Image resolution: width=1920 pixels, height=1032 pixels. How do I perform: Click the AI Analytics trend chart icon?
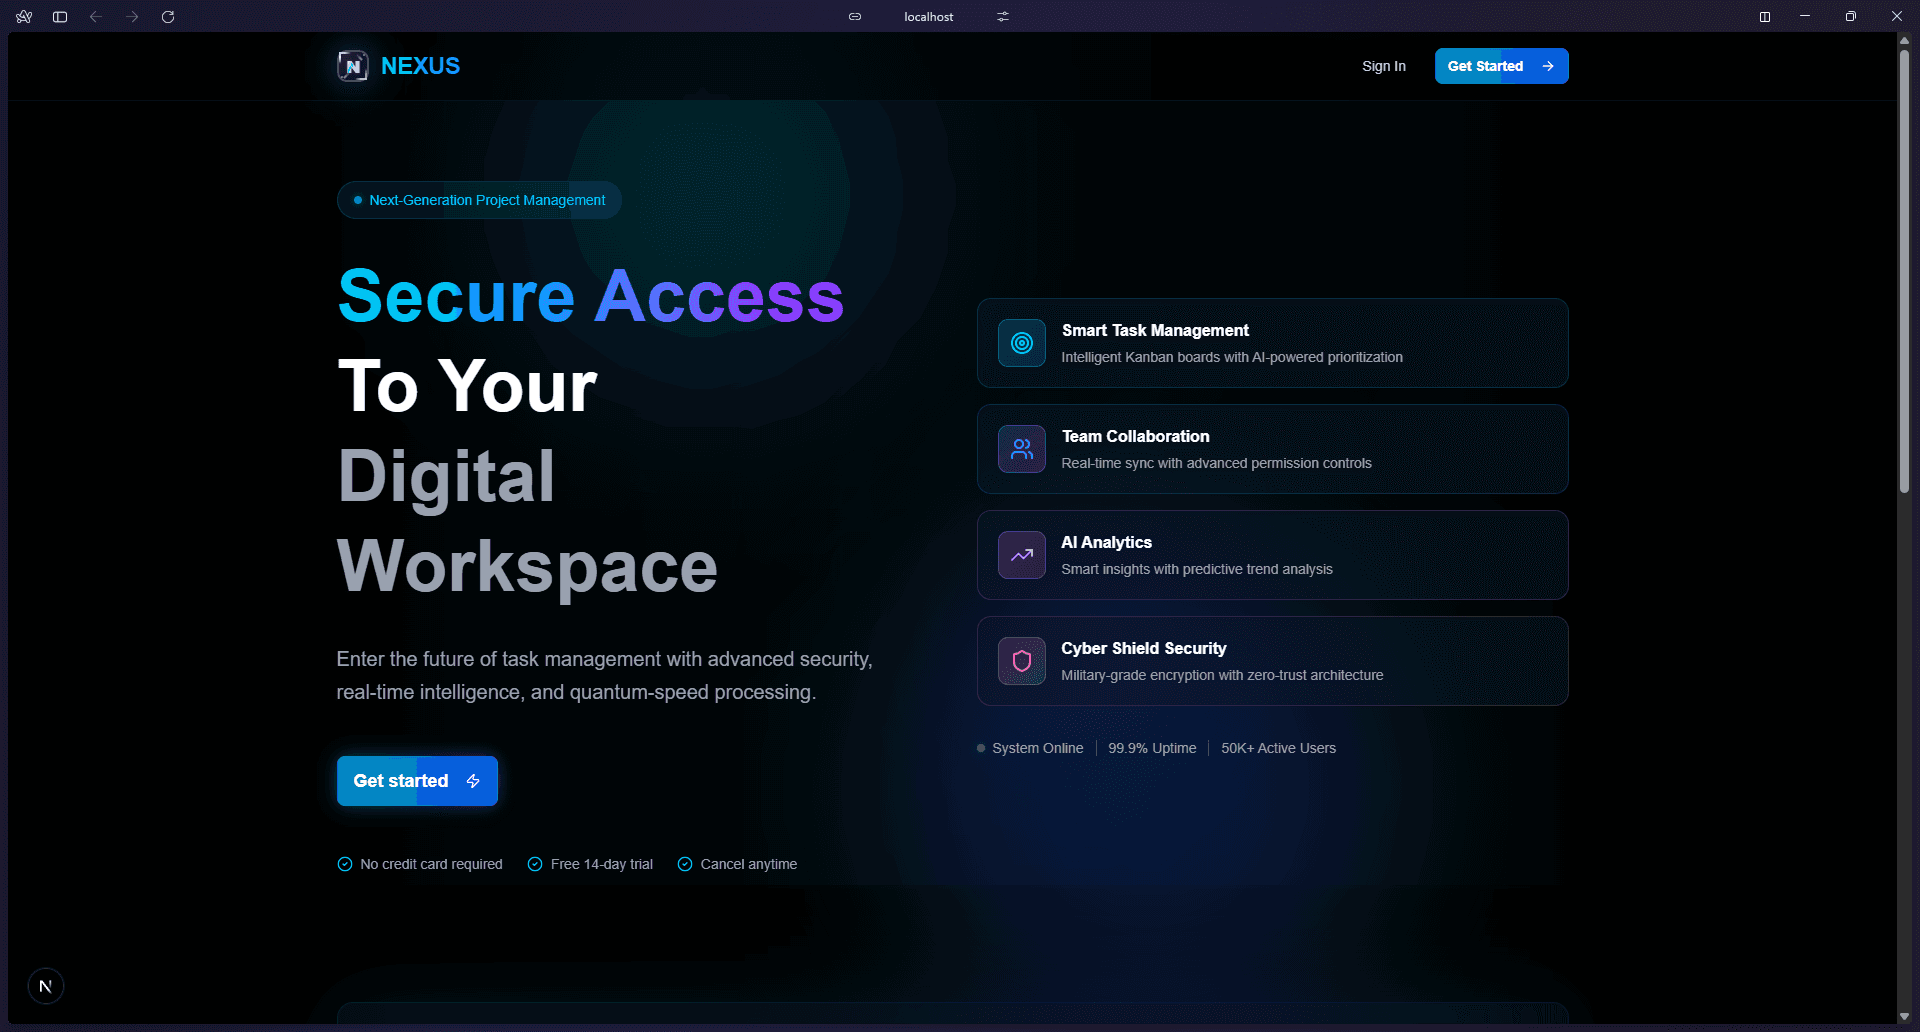point(1021,555)
